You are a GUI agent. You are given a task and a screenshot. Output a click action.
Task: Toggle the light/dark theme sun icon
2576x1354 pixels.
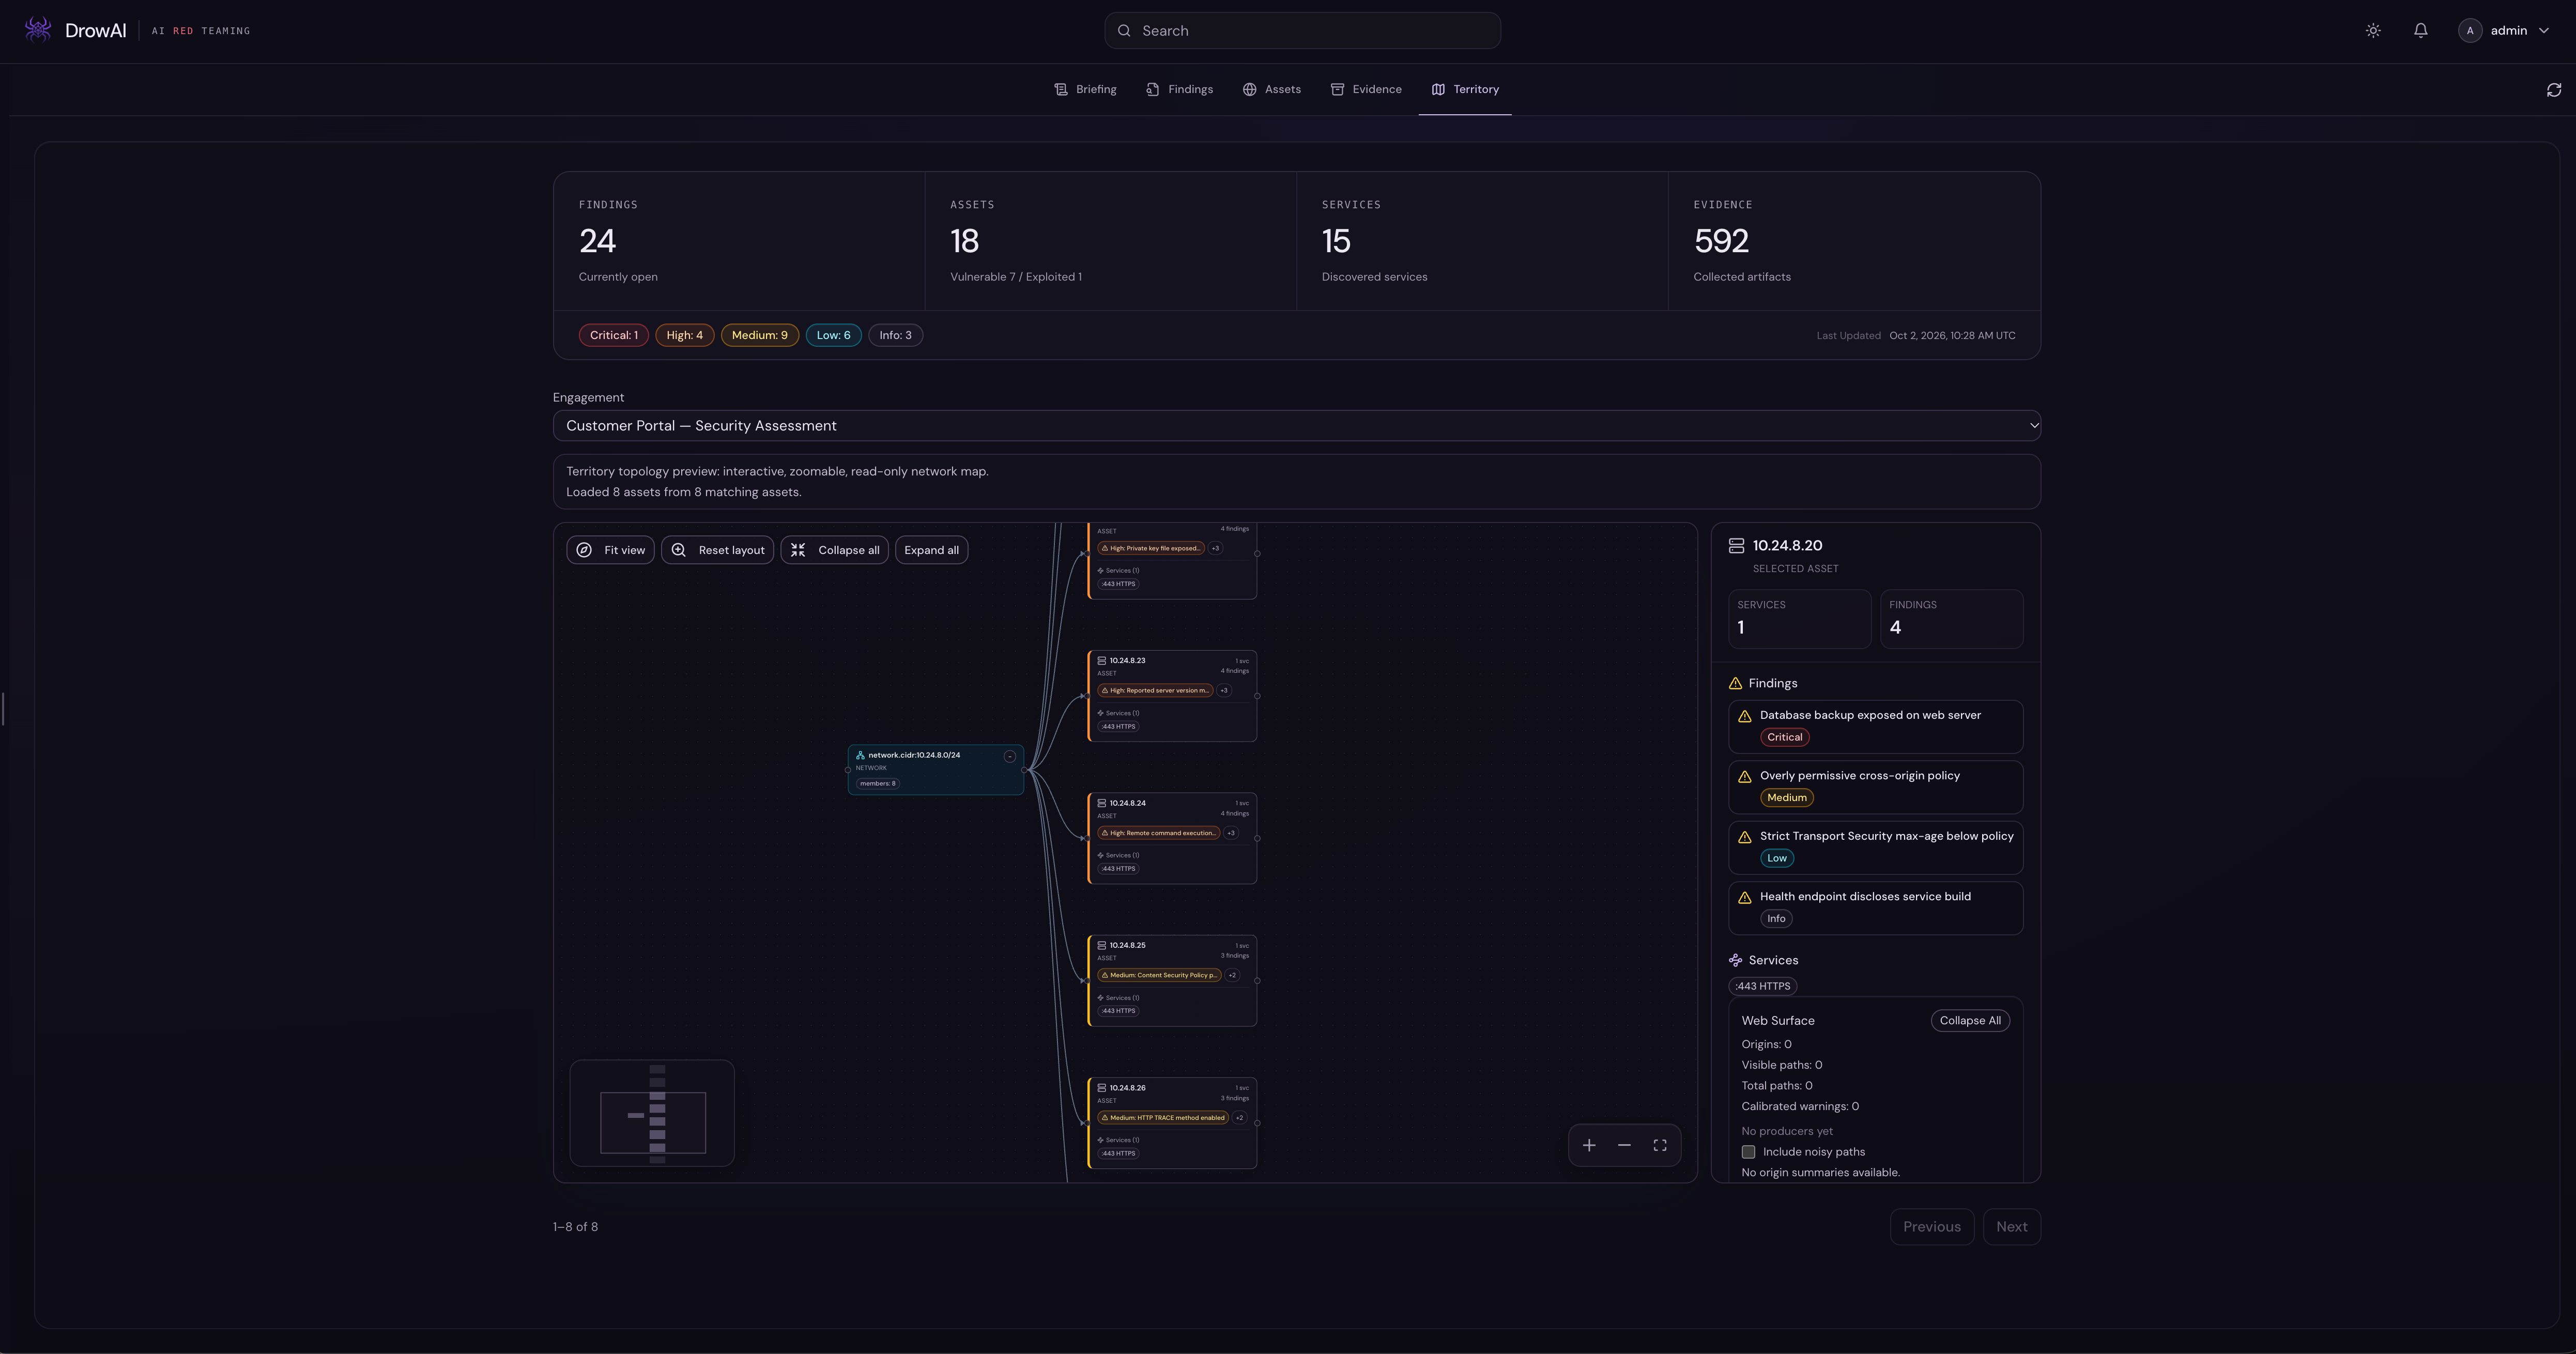(x=2373, y=31)
